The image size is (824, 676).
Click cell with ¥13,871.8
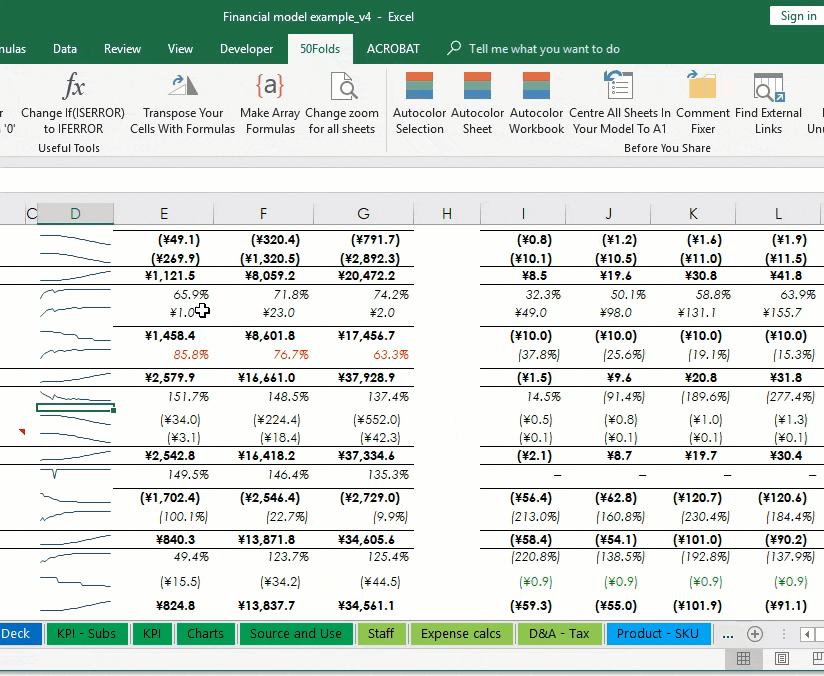[x=264, y=540]
